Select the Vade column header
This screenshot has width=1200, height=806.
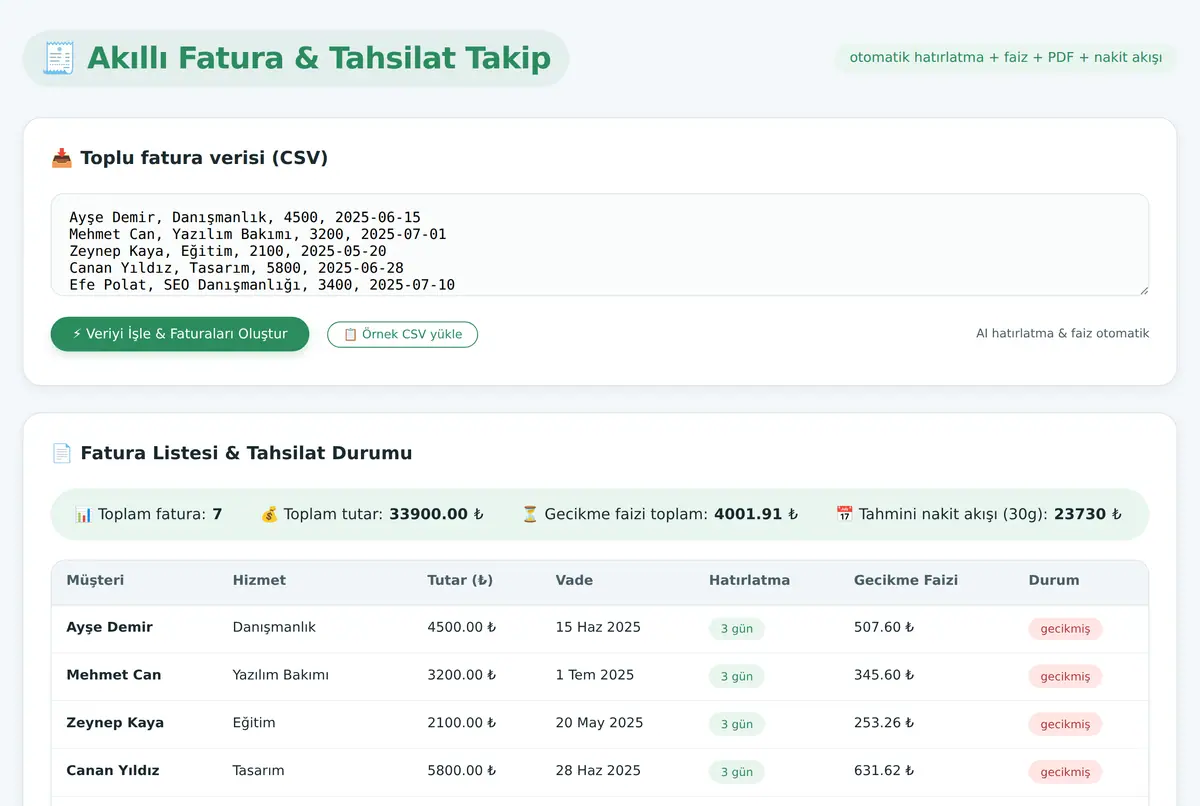(574, 580)
